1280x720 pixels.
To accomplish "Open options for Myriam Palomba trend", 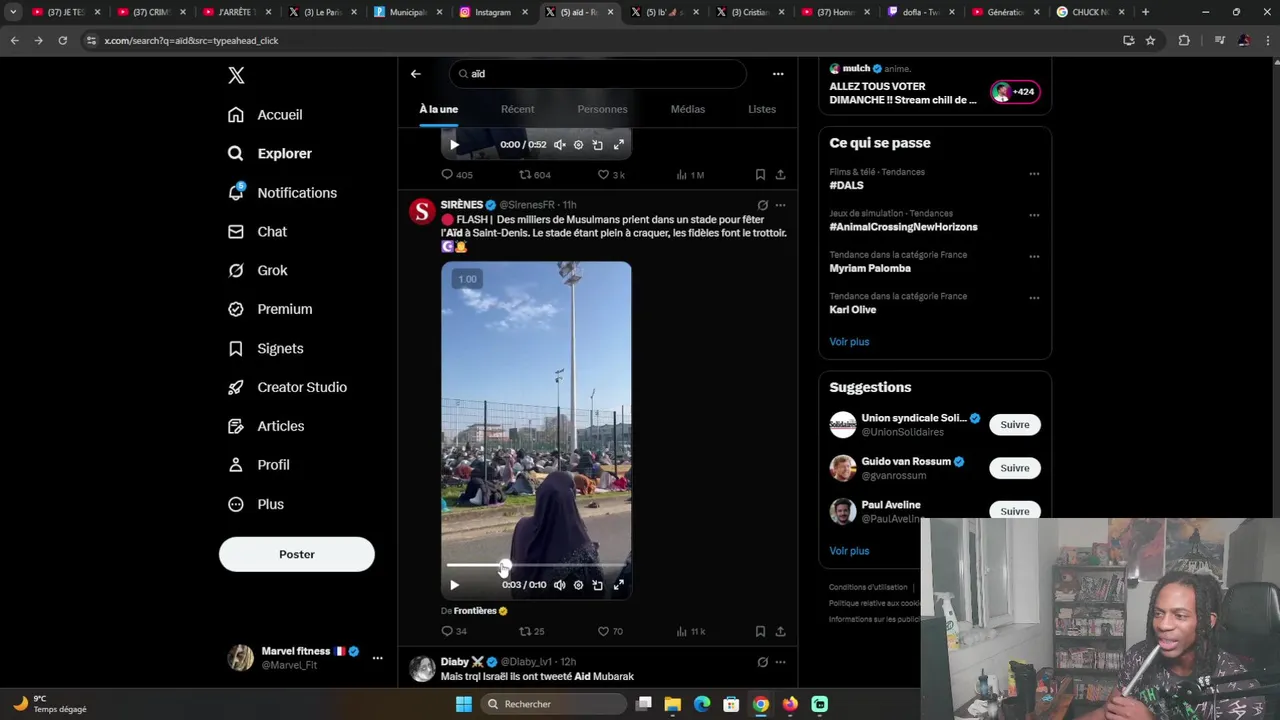I will 1034,256.
